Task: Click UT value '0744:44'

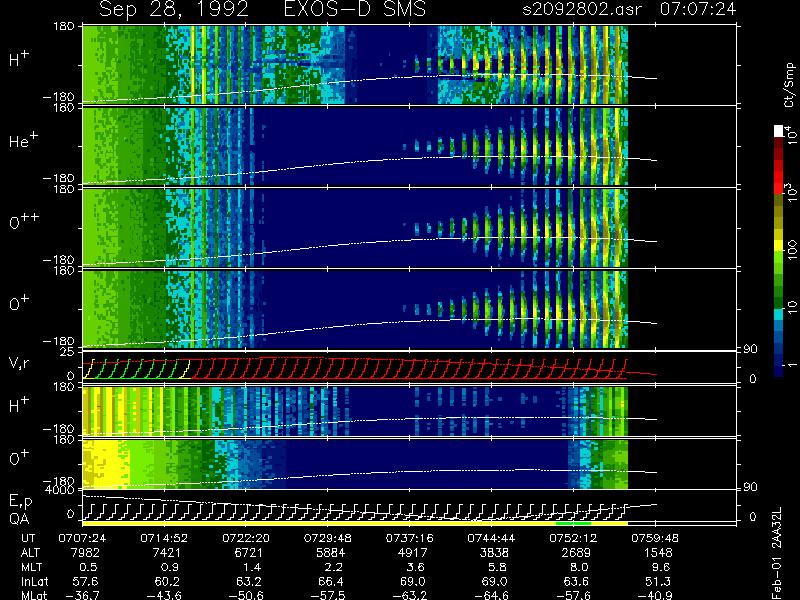Action: (491, 538)
